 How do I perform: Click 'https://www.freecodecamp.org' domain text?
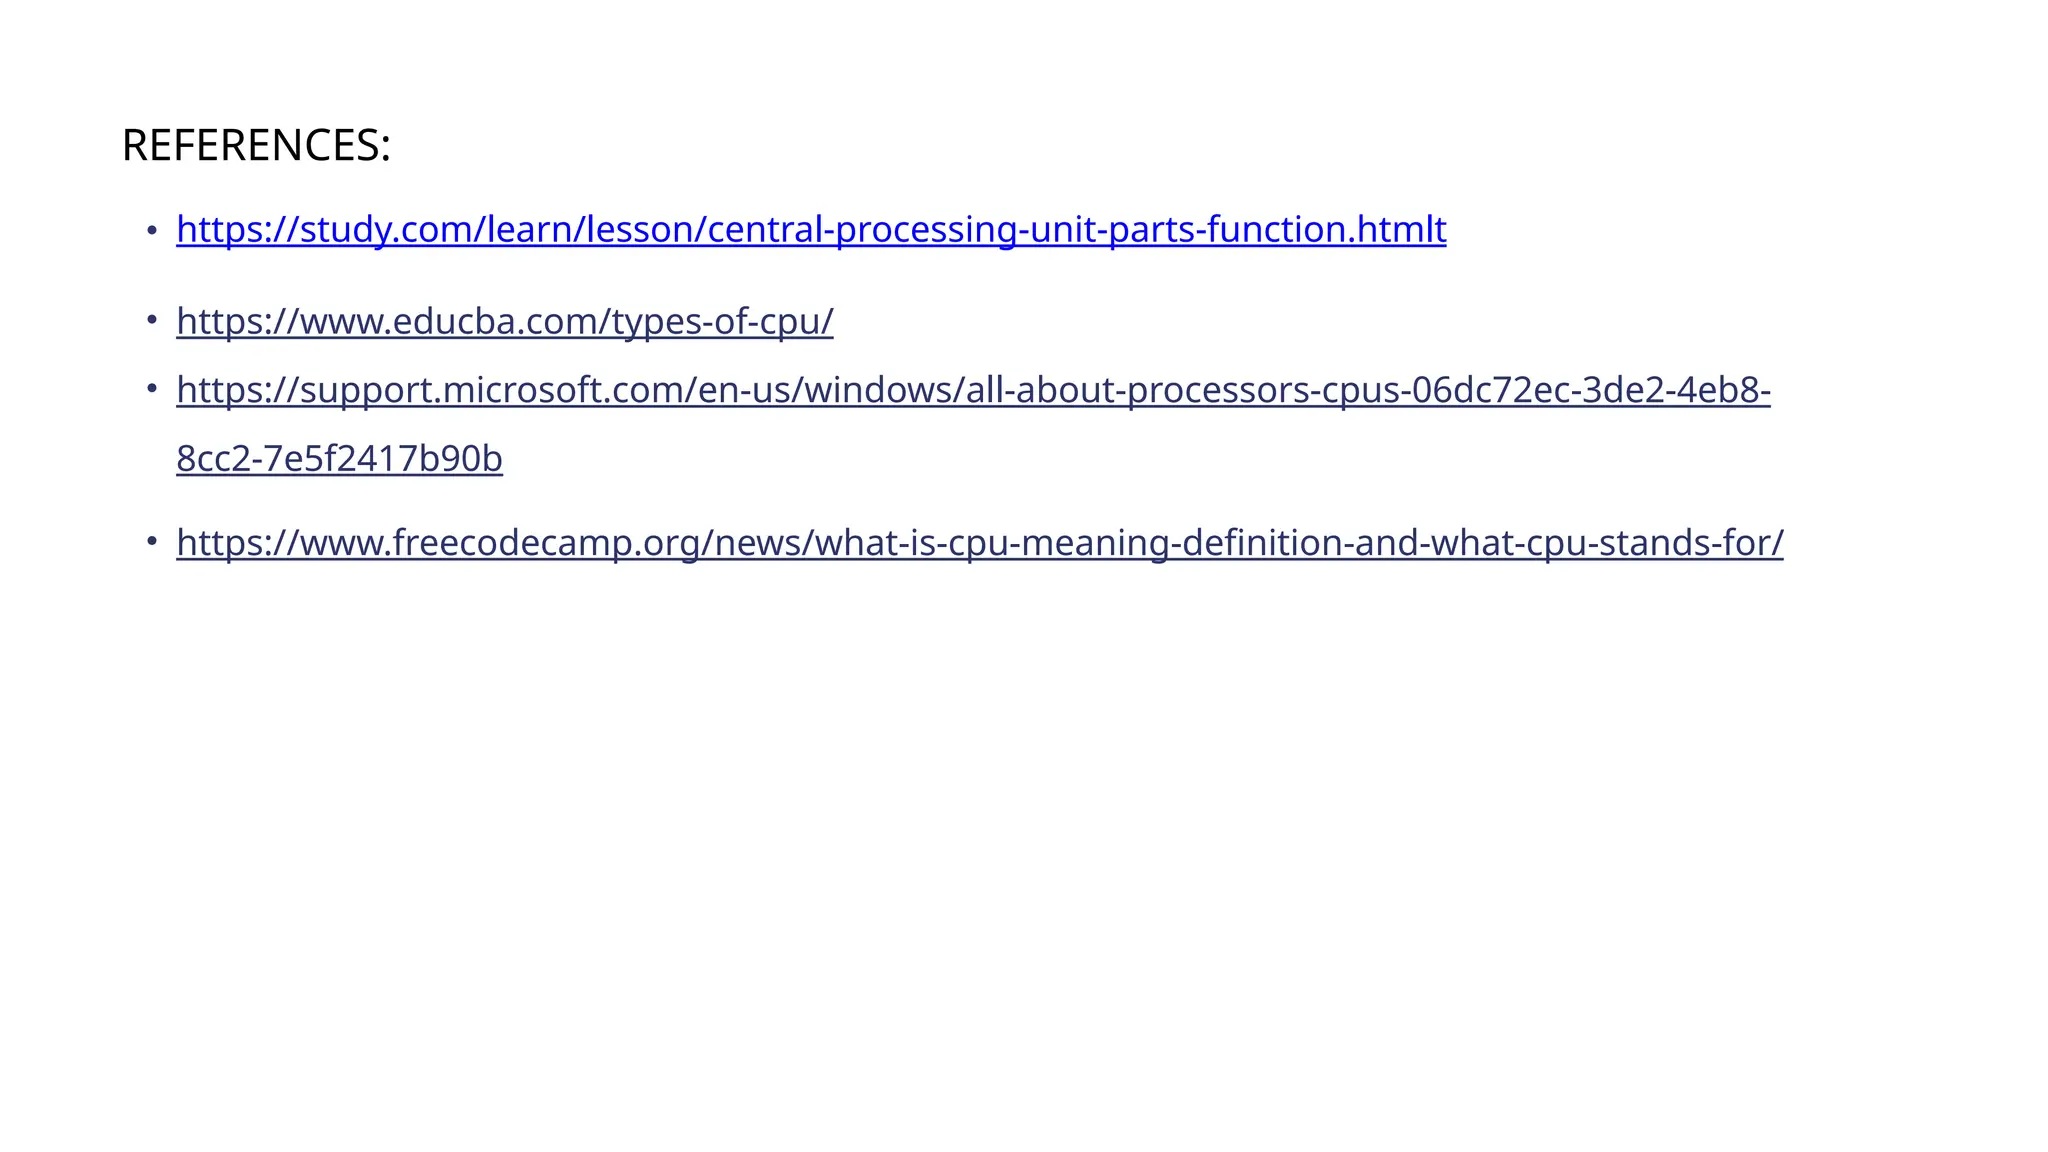tap(438, 543)
